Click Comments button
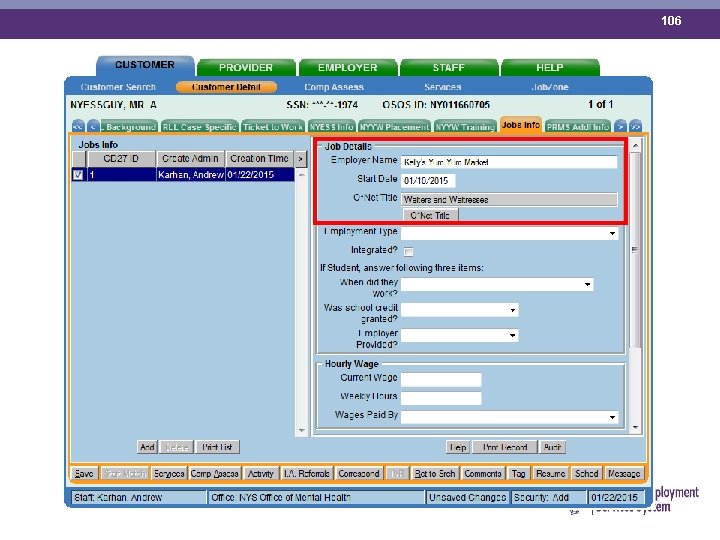Viewport: 720px width, 540px height. (483, 473)
